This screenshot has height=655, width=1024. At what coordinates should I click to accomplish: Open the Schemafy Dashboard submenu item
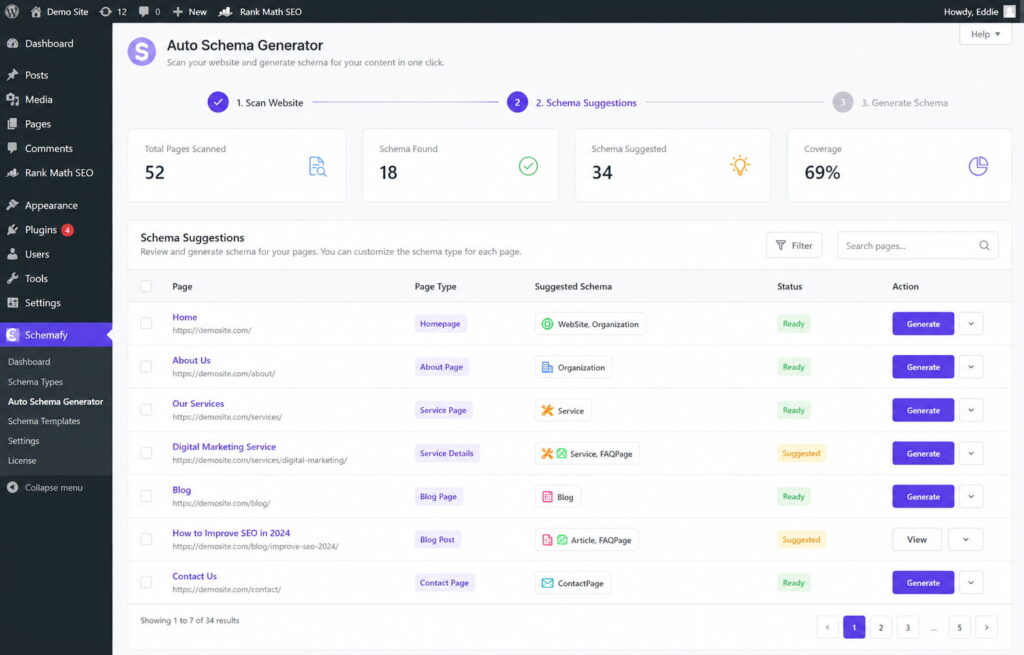[29, 362]
